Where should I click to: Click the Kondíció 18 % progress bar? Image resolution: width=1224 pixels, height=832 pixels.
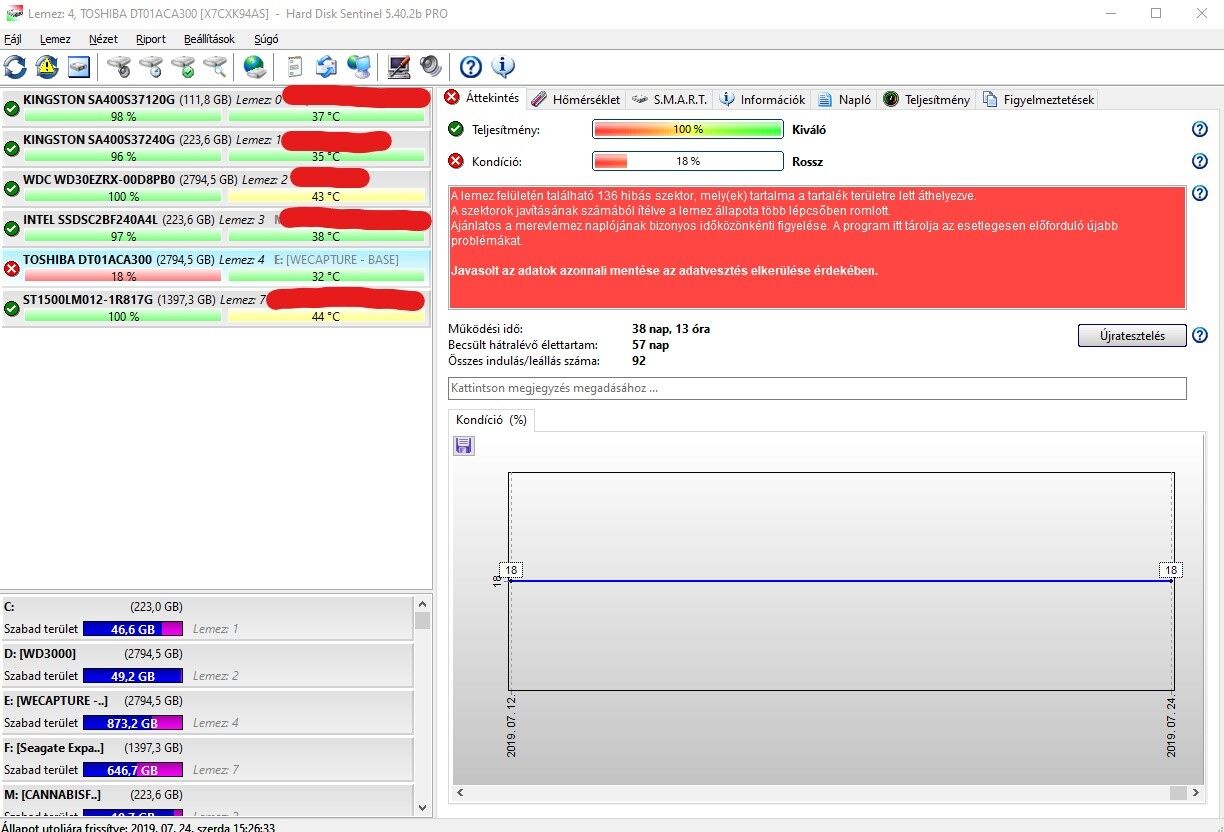[687, 161]
